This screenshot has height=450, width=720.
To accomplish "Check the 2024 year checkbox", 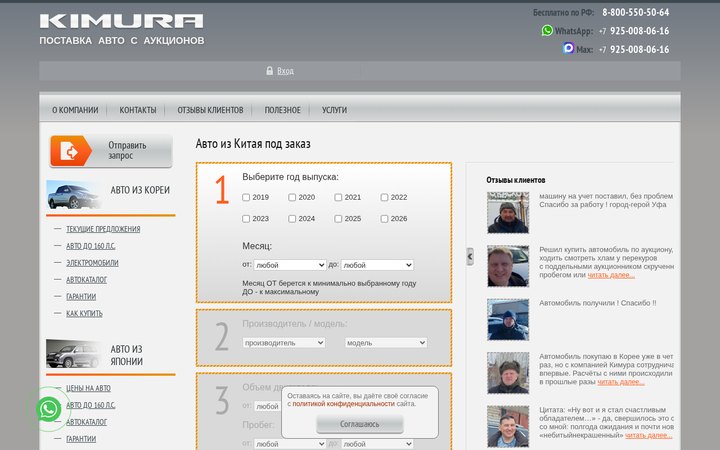I will coord(292,219).
